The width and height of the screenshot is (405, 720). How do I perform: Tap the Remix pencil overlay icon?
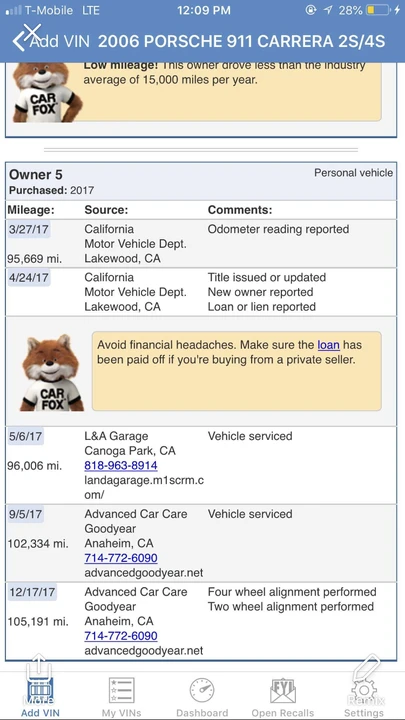click(367, 675)
